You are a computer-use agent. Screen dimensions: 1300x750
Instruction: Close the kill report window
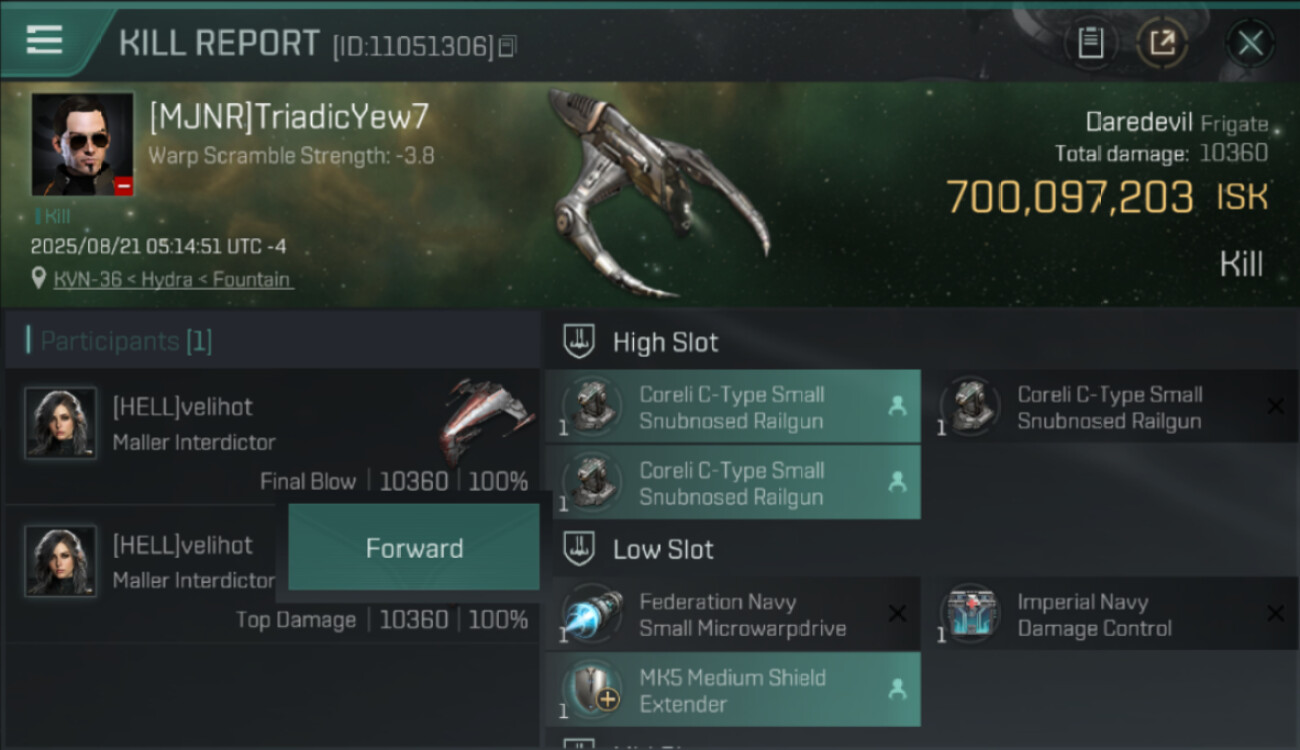tap(1250, 43)
